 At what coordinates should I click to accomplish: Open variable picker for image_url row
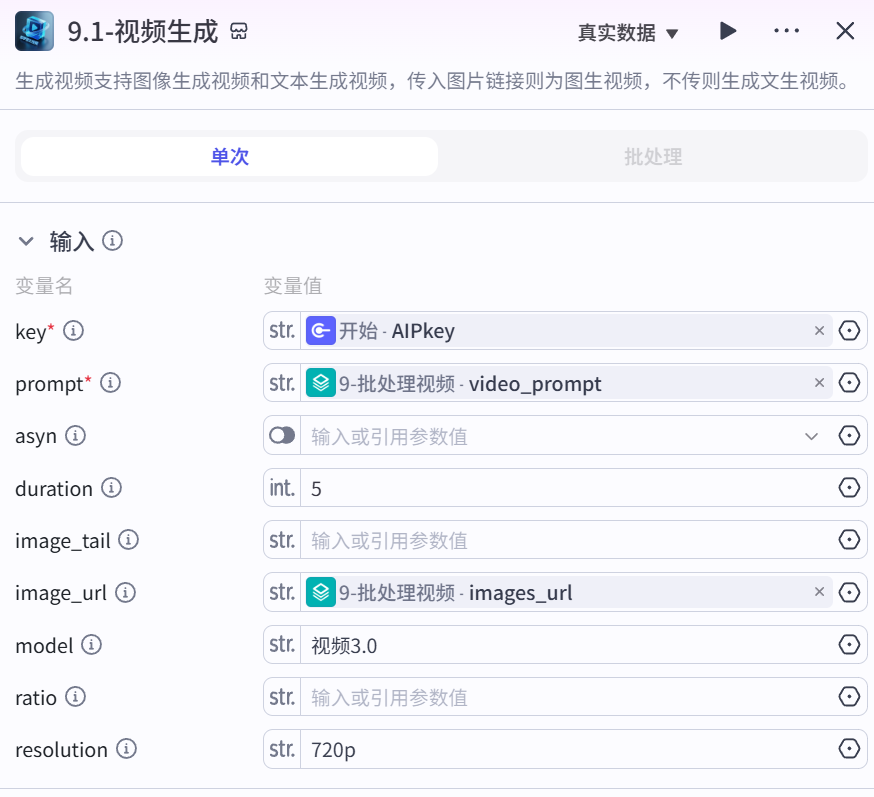849,592
